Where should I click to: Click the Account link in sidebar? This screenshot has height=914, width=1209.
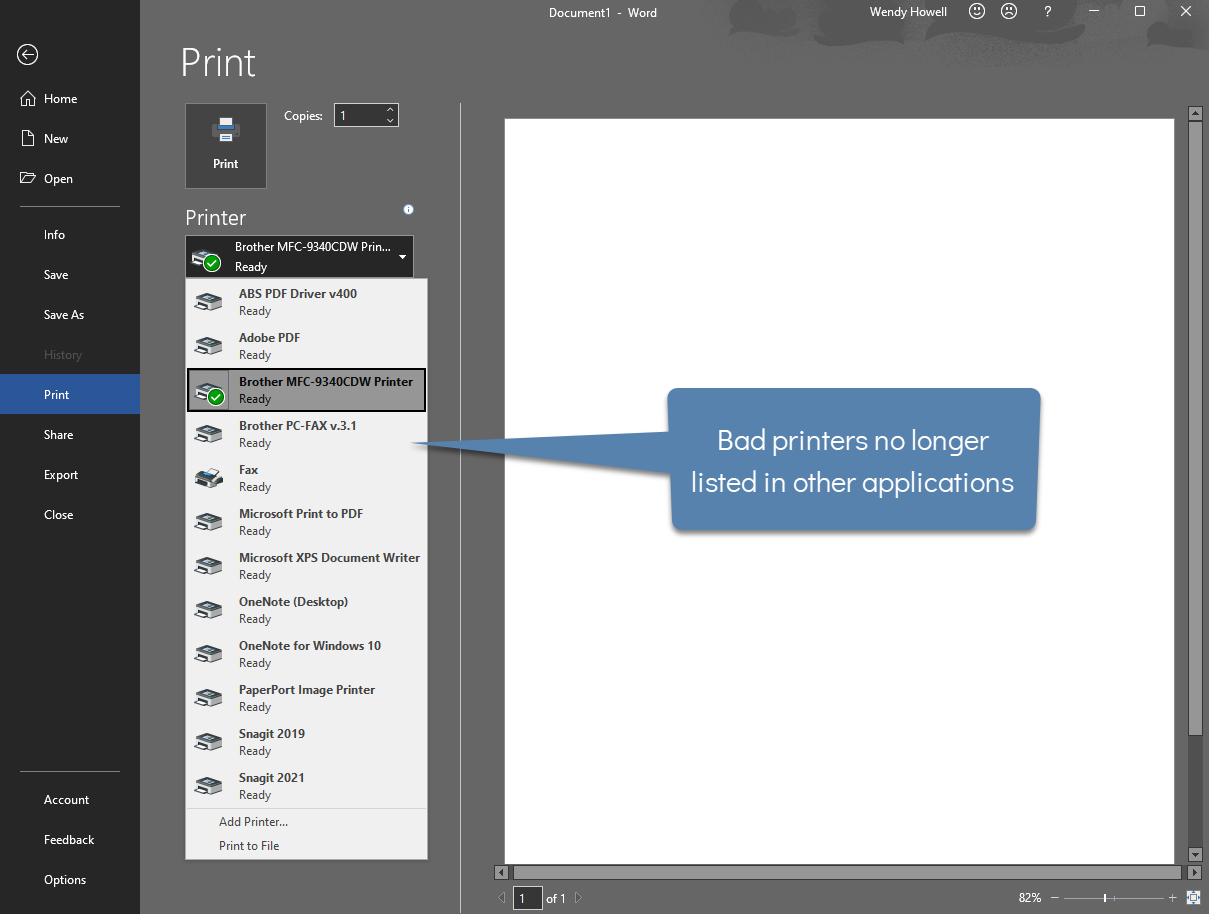pos(66,799)
